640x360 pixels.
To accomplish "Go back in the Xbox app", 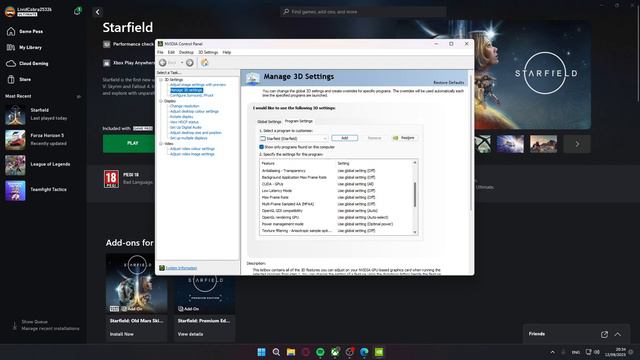I will (97, 12).
